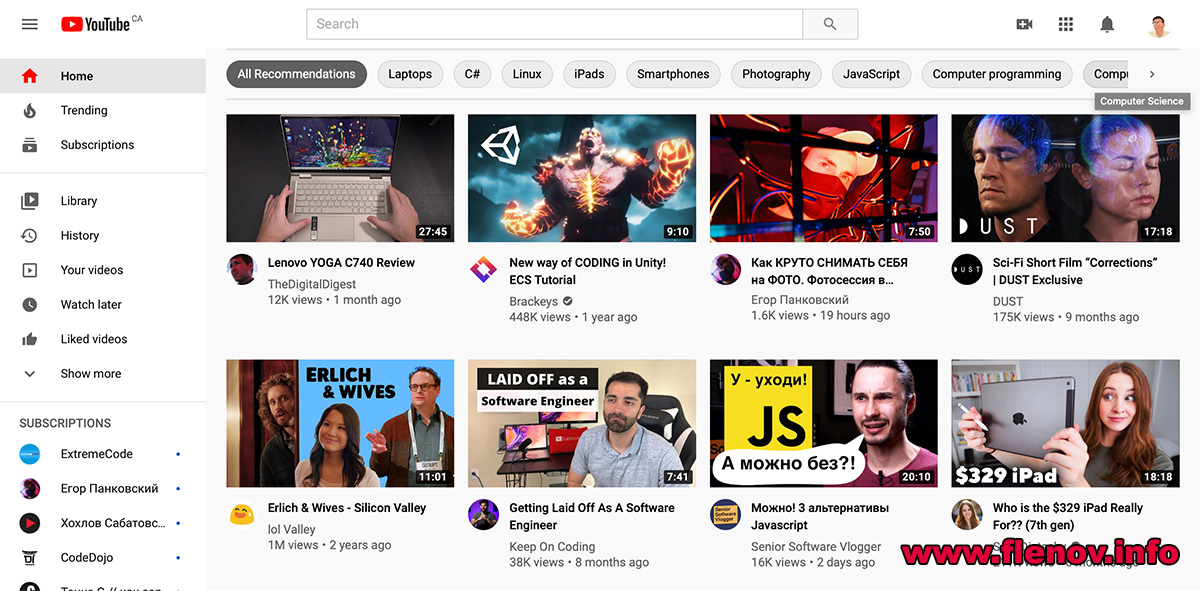Image resolution: width=1200 pixels, height=591 pixels.
Task: Click the Lenovo YOGA C740 Review title
Action: tap(341, 263)
